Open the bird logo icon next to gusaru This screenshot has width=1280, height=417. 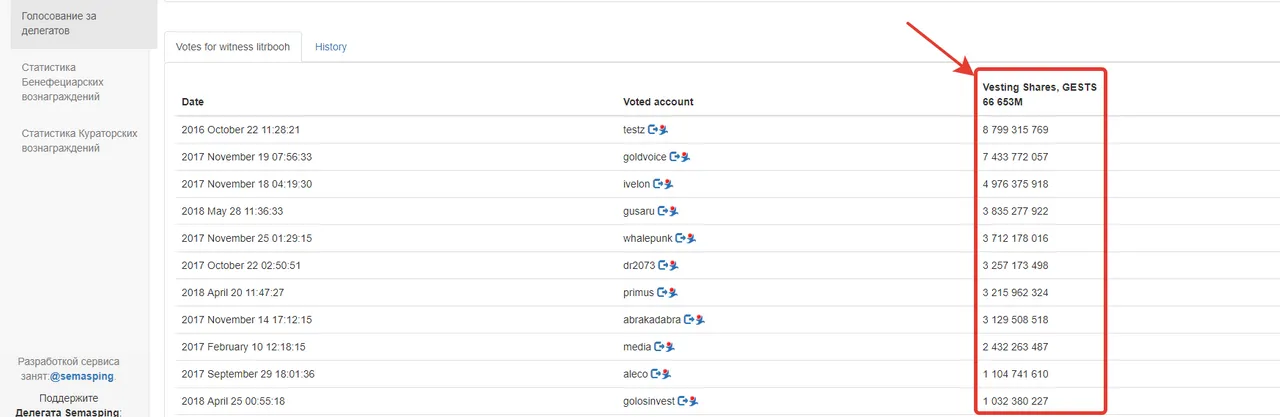[x=675, y=211]
